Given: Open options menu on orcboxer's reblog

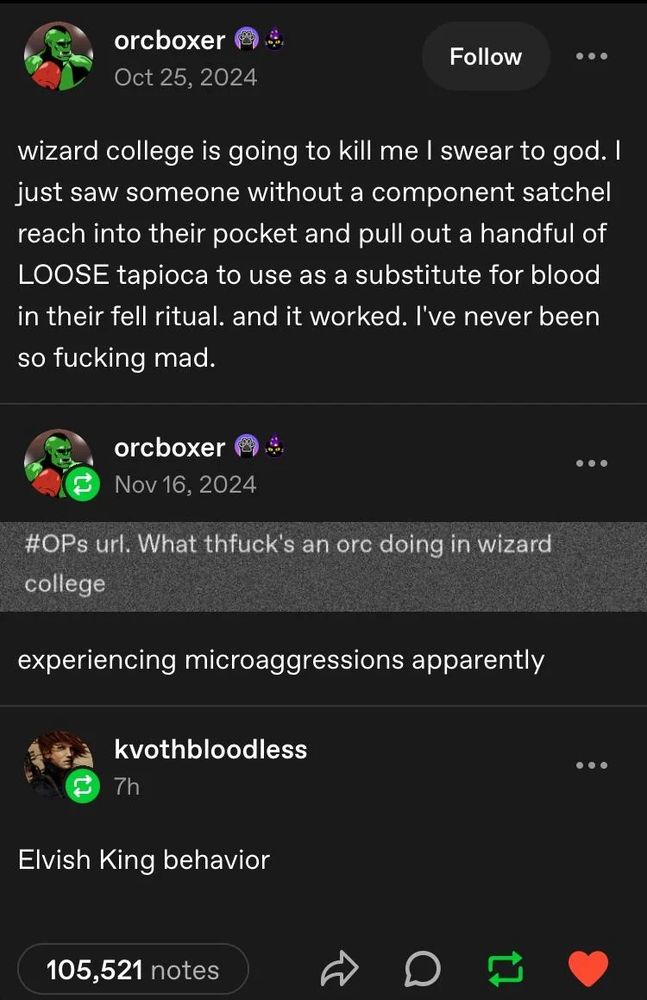Looking at the screenshot, I should [592, 463].
